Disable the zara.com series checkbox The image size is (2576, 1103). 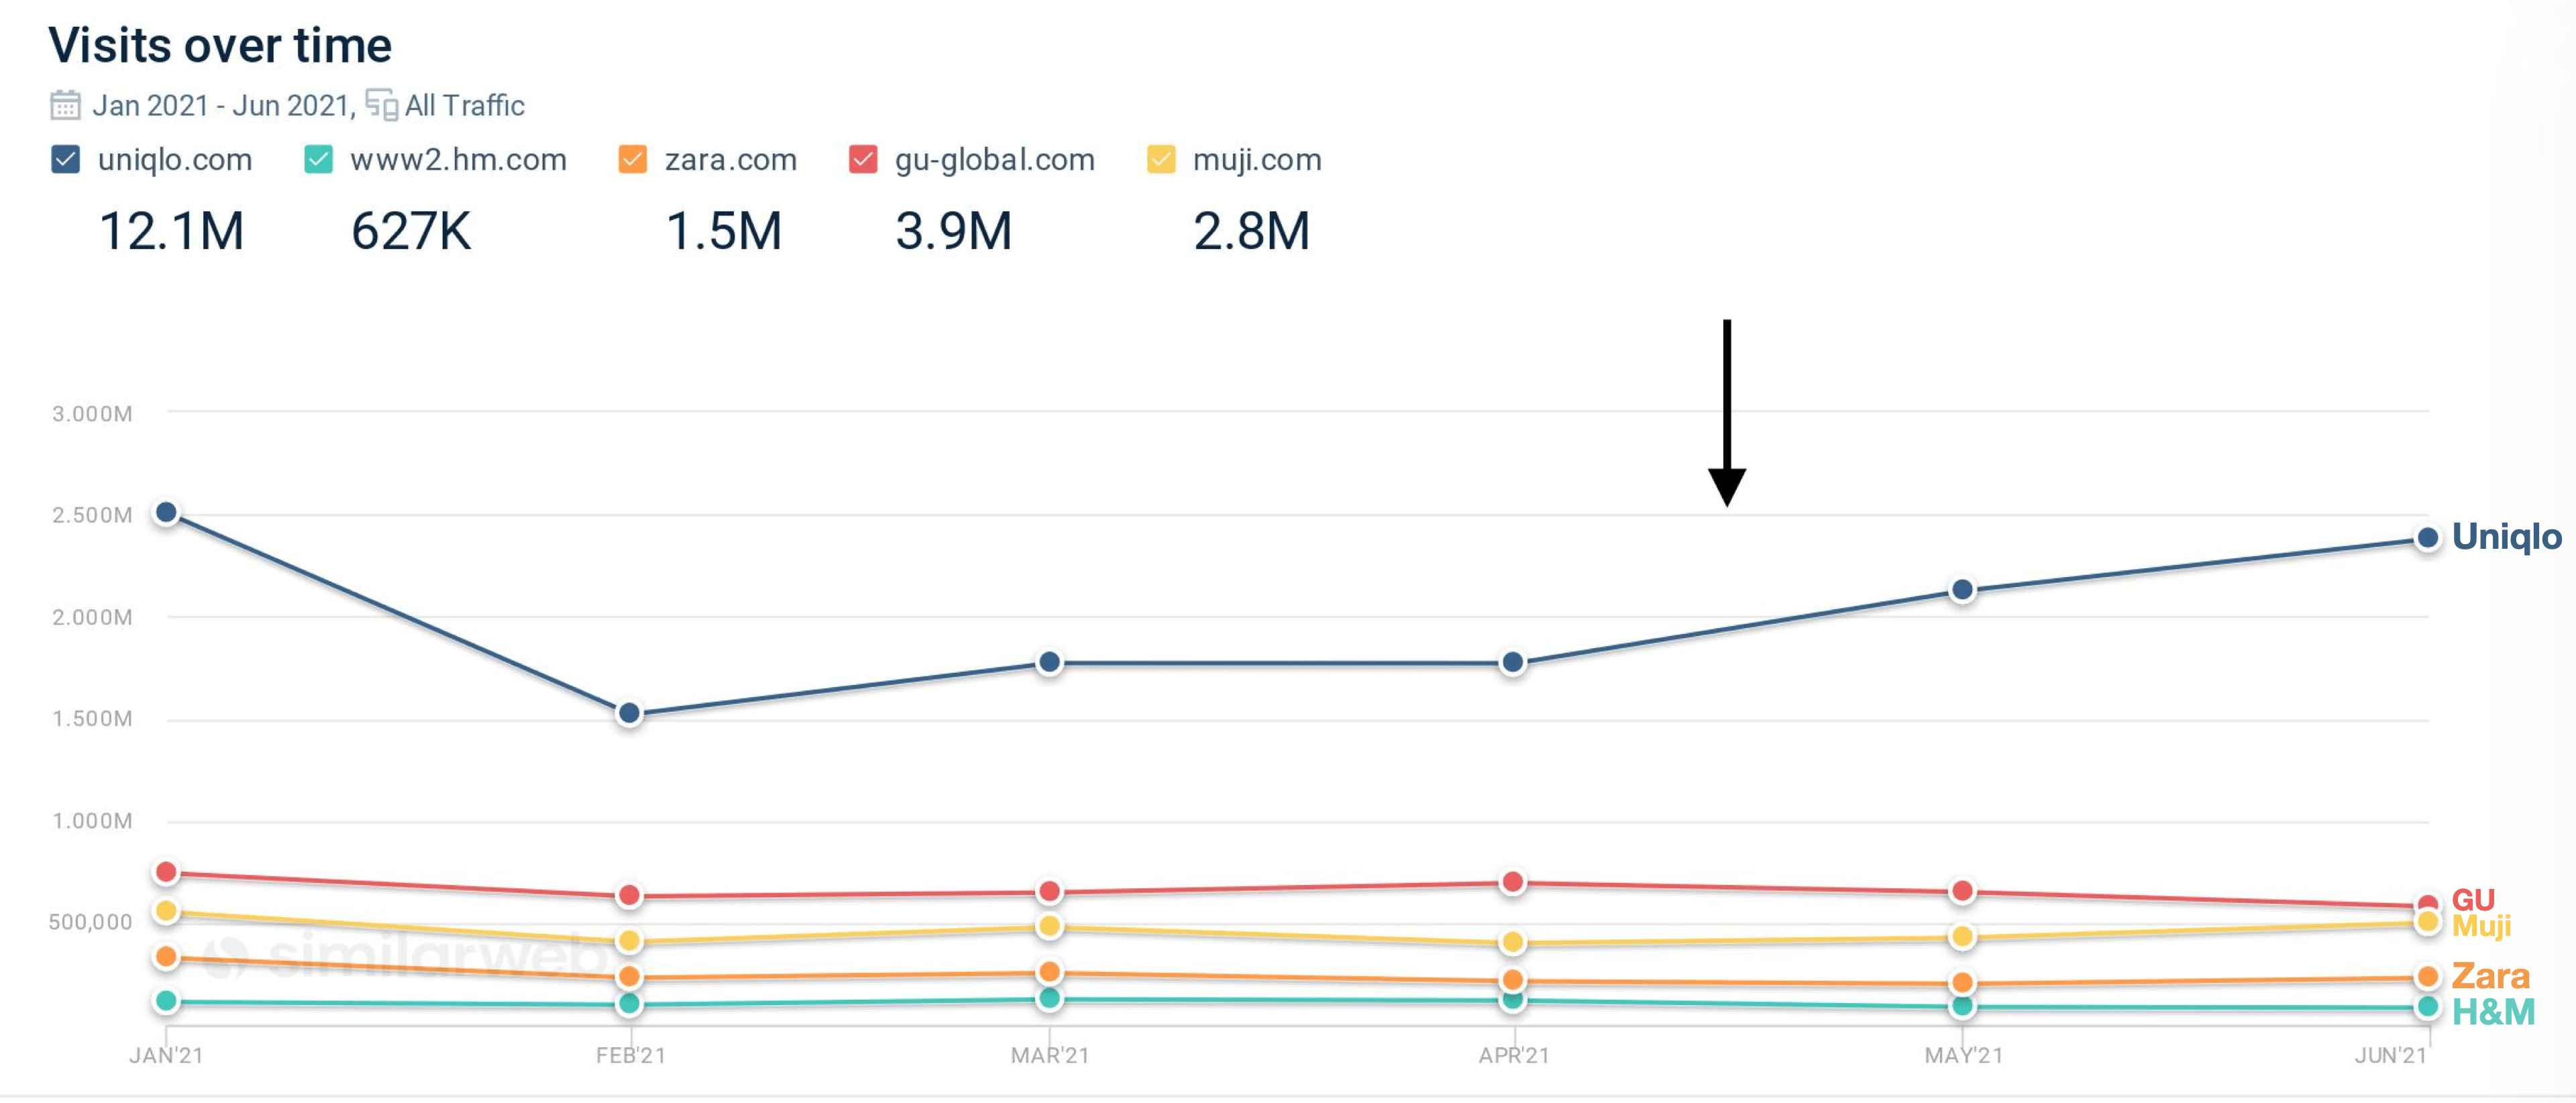pyautogui.click(x=632, y=160)
